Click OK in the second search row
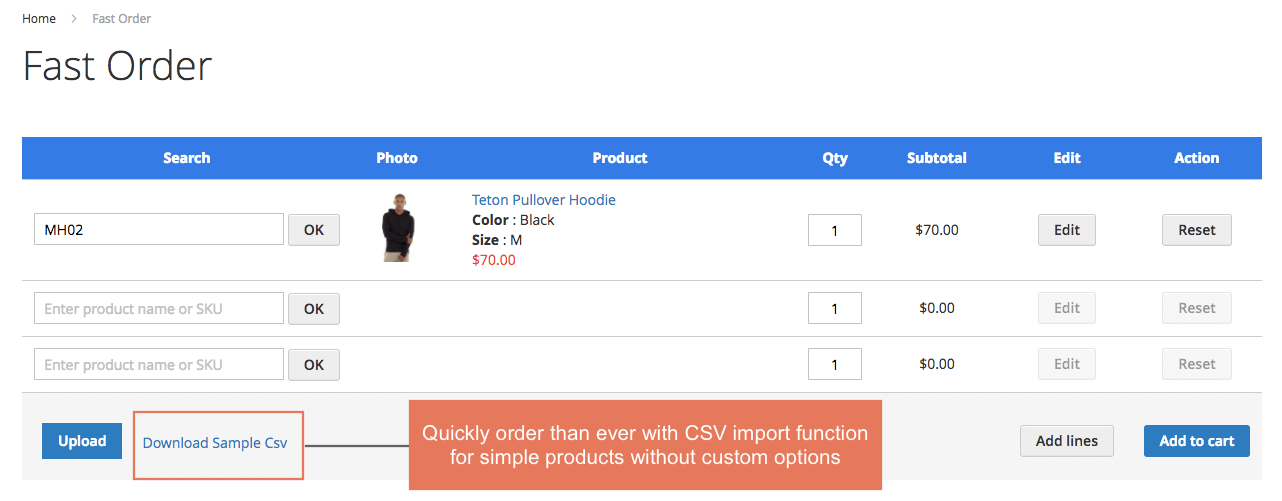 (x=314, y=308)
